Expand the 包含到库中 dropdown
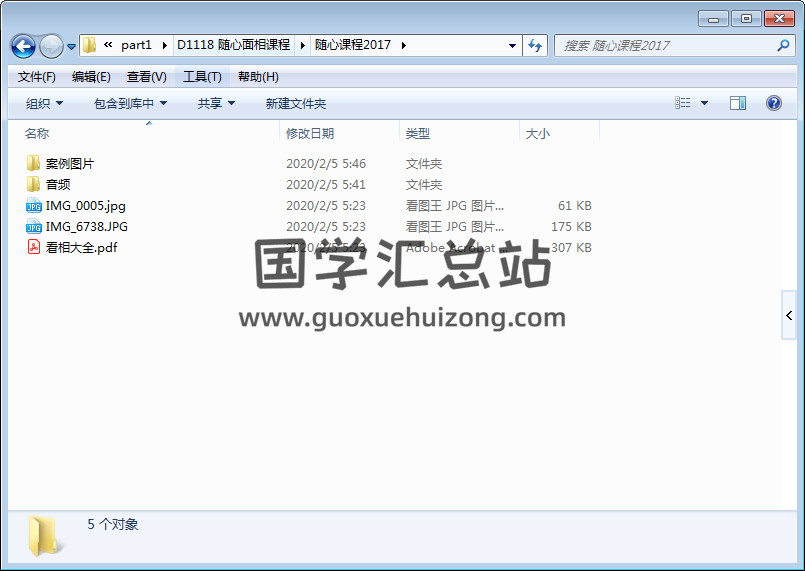The width and height of the screenshot is (805, 571). [x=130, y=103]
